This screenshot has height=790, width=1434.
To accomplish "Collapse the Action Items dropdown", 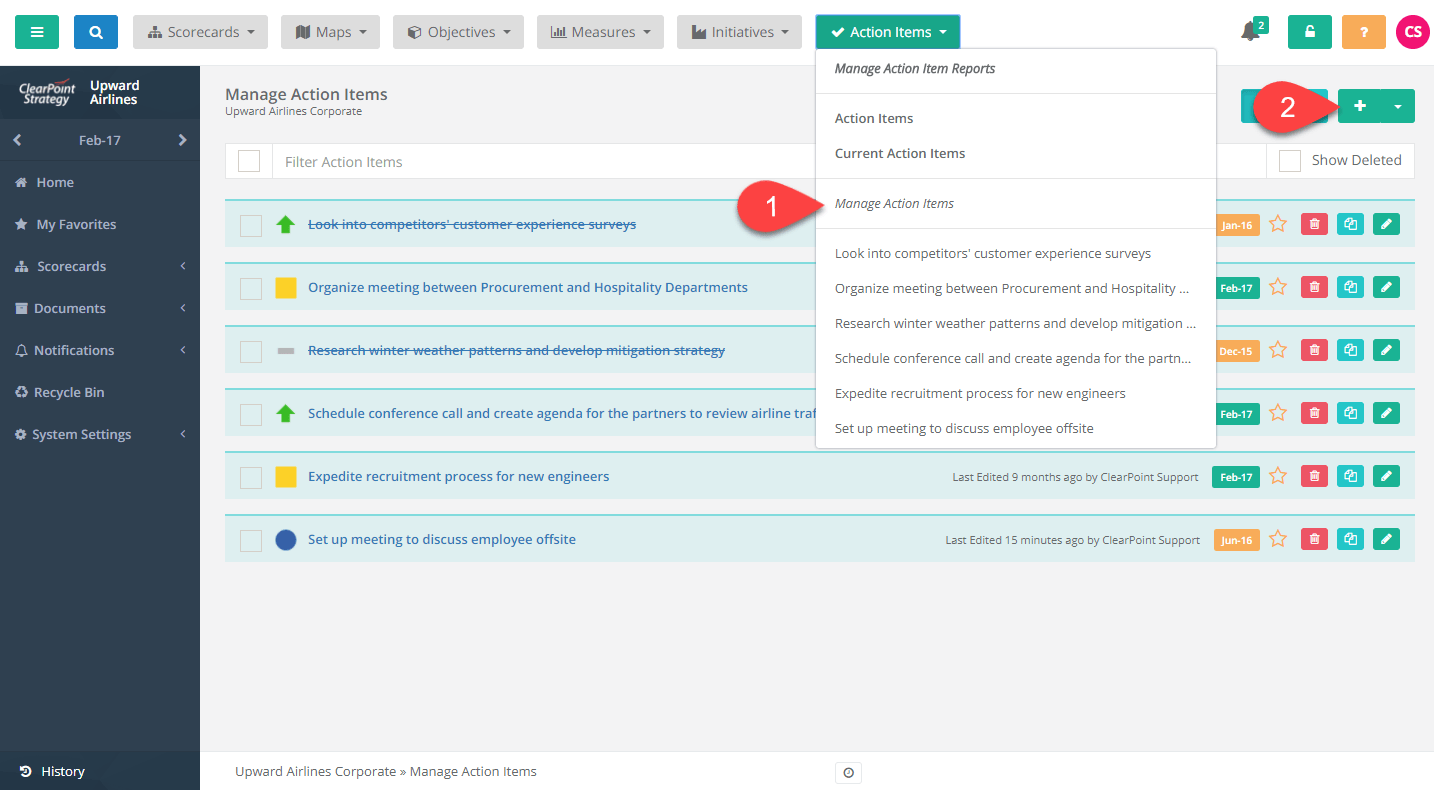I will click(888, 32).
